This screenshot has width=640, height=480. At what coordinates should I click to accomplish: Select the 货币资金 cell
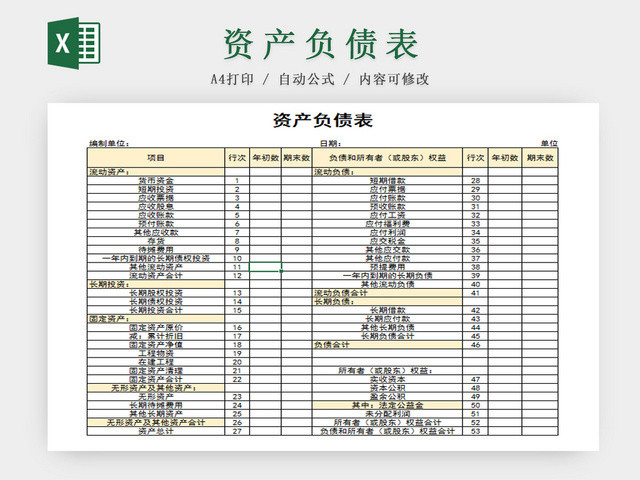pos(156,180)
